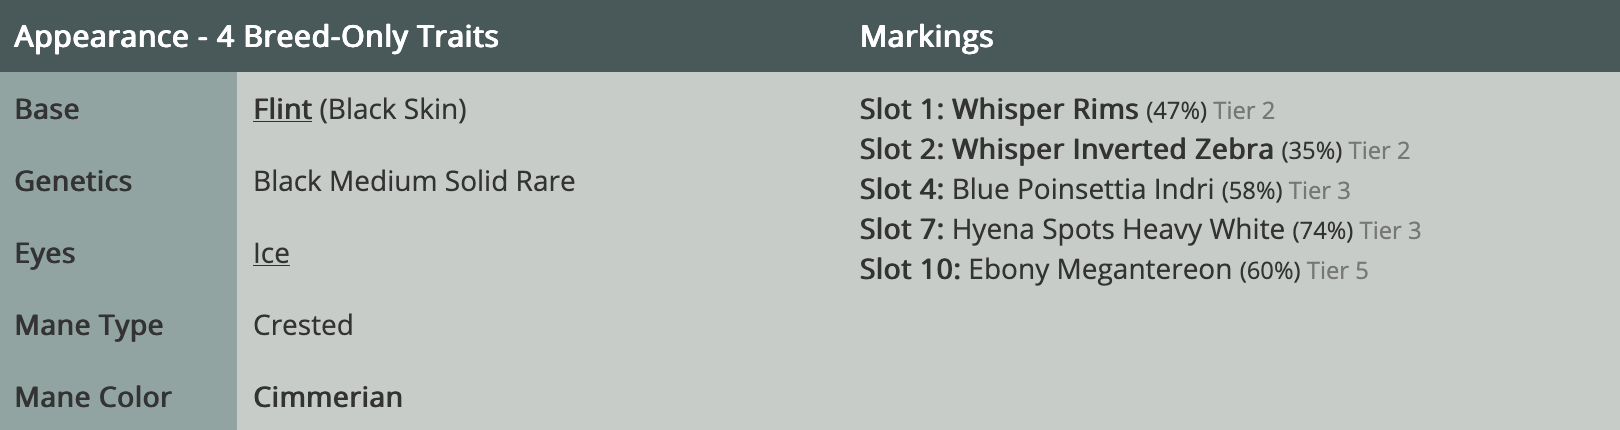The height and width of the screenshot is (430, 1620).
Task: Select the Markings header
Action: coord(926,37)
